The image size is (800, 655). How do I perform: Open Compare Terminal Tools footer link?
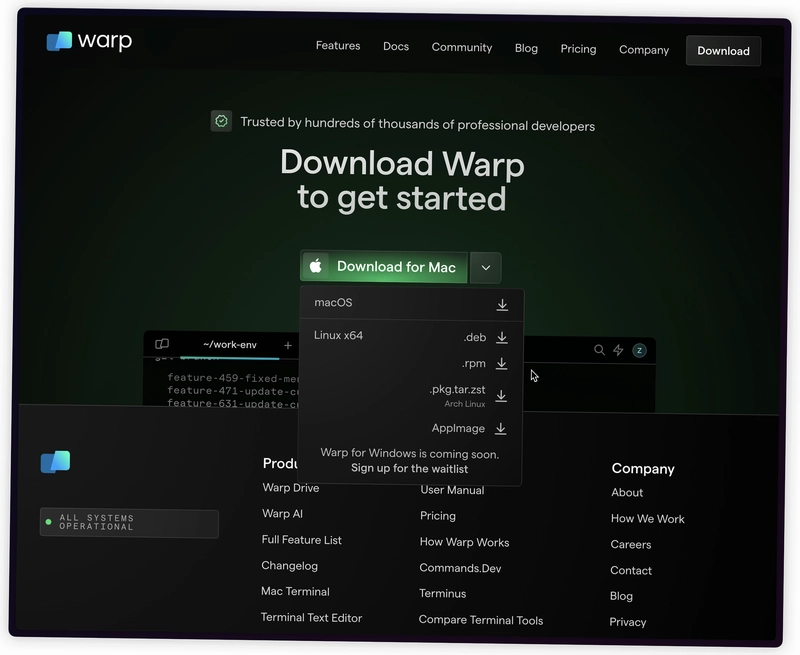(x=481, y=620)
